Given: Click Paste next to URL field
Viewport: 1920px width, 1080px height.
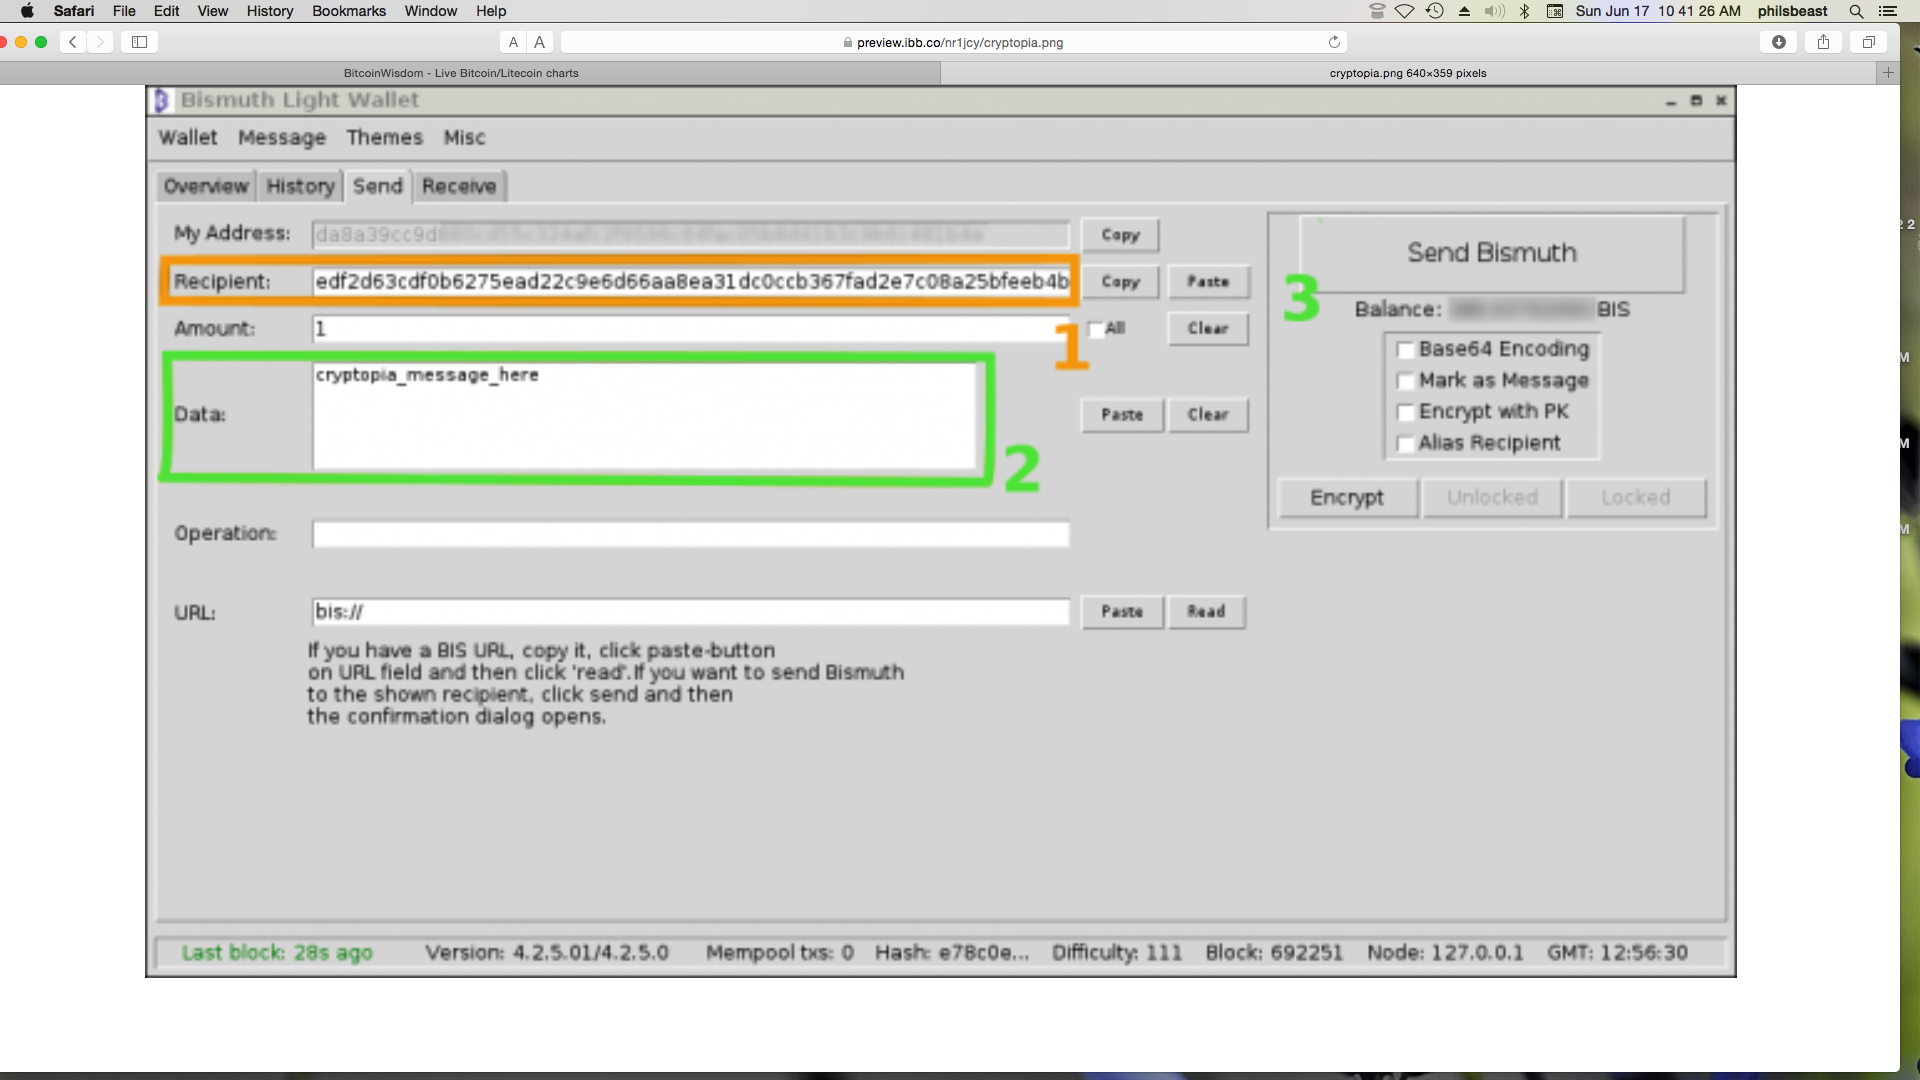Looking at the screenshot, I should (1122, 612).
